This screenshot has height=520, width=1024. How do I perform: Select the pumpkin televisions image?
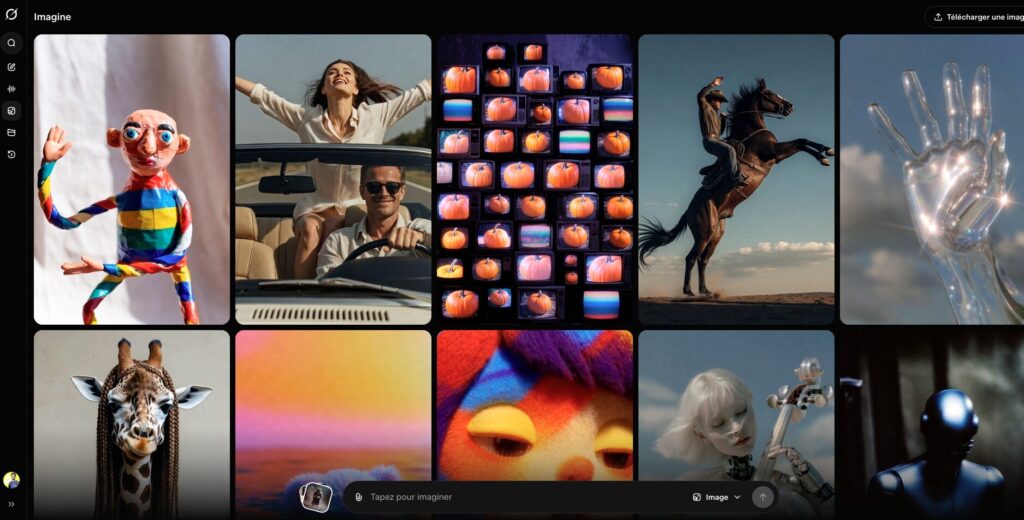[x=534, y=180]
